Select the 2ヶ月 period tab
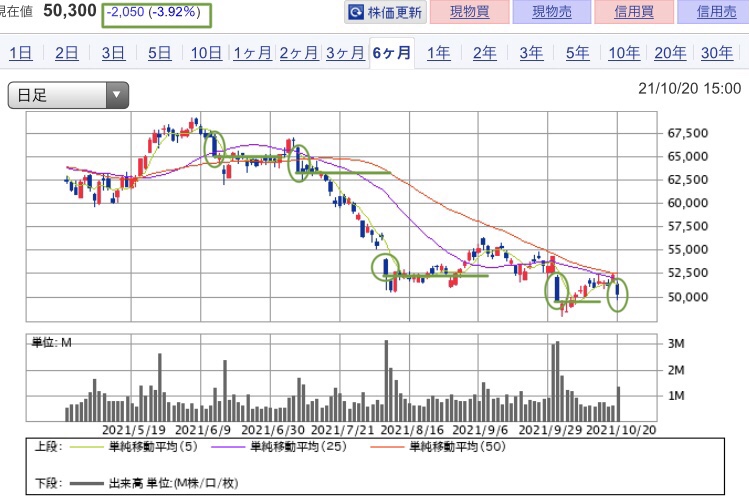Viewport: 749px width, 497px height. [299, 53]
